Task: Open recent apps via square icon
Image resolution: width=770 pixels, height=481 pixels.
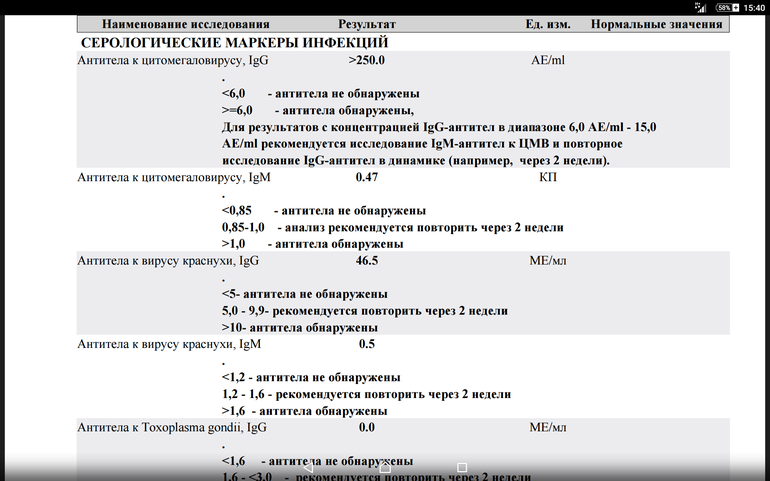Action: coord(461,467)
